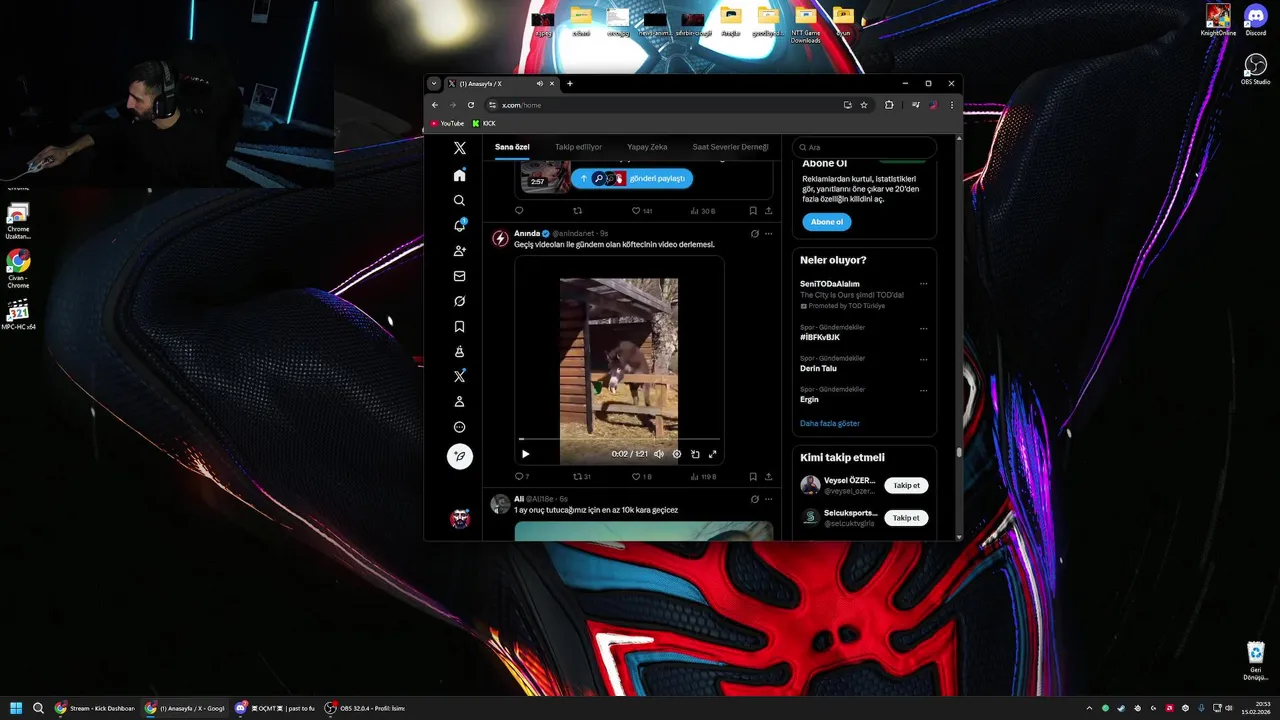Seek on the video progress bar
Image resolution: width=1280 pixels, height=720 pixels.
(619, 439)
